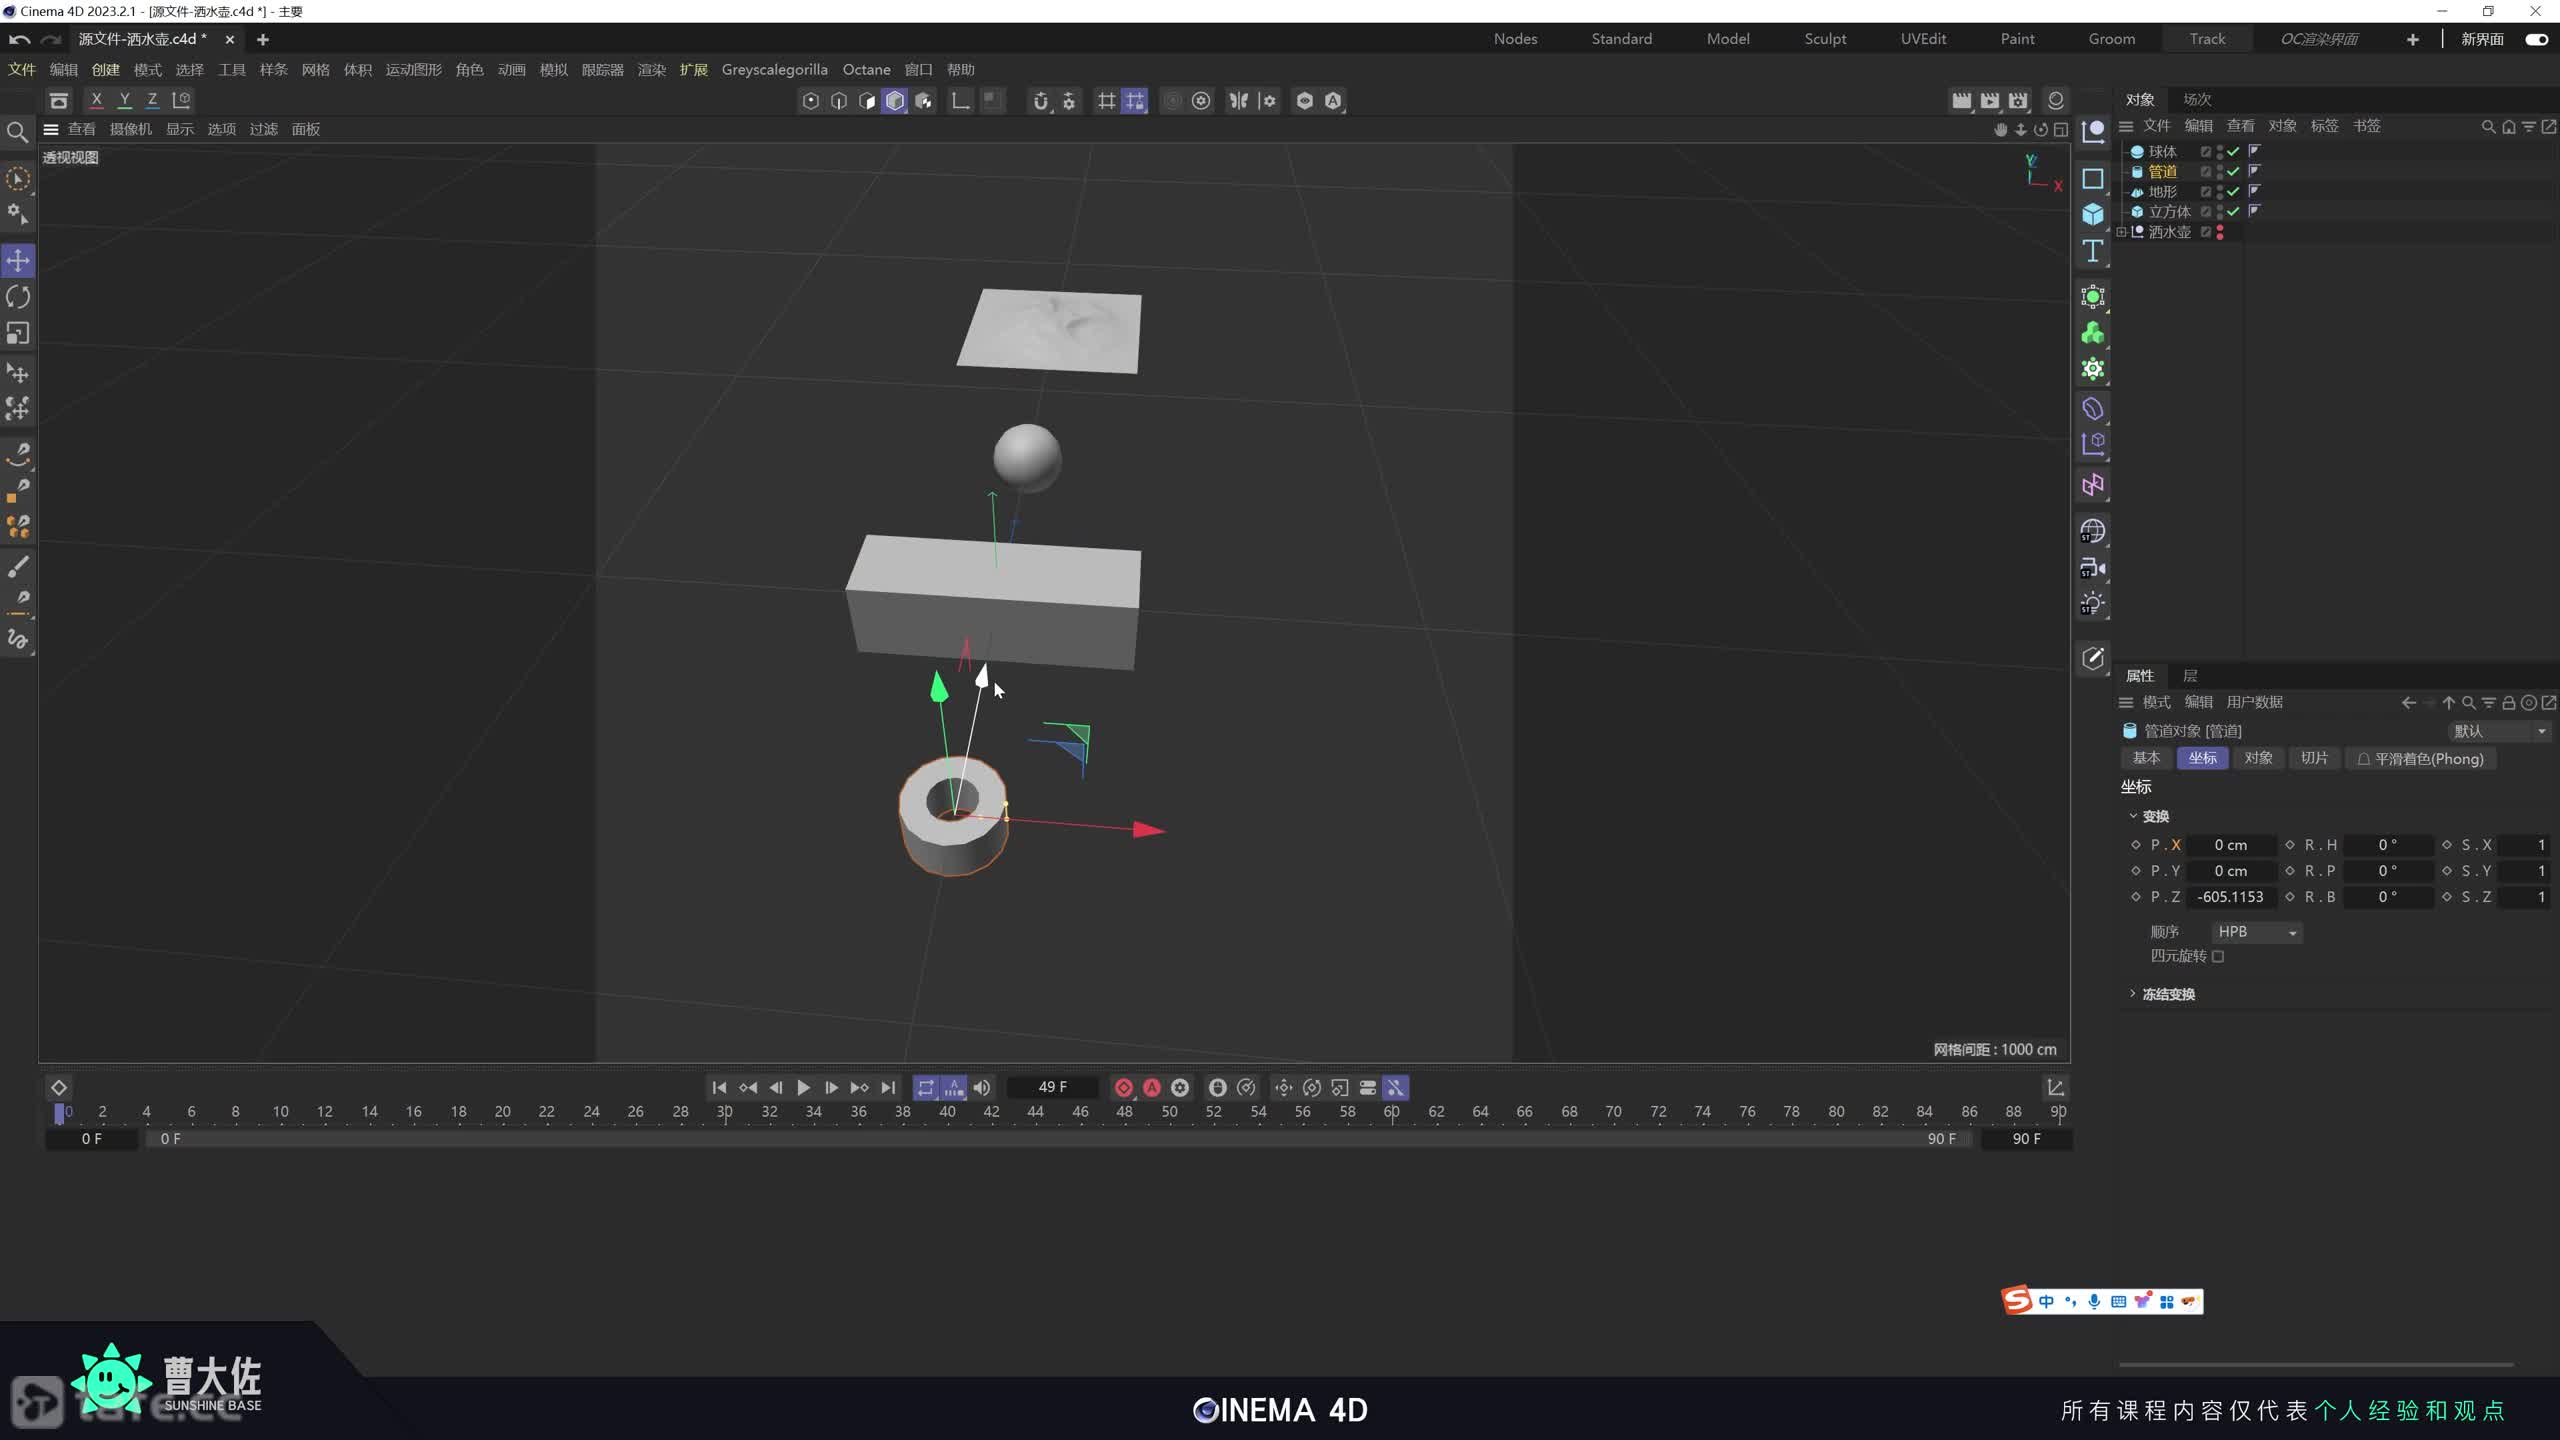Image resolution: width=2560 pixels, height=1440 pixels.
Task: Click the 切片 attribute tab button
Action: 2314,758
